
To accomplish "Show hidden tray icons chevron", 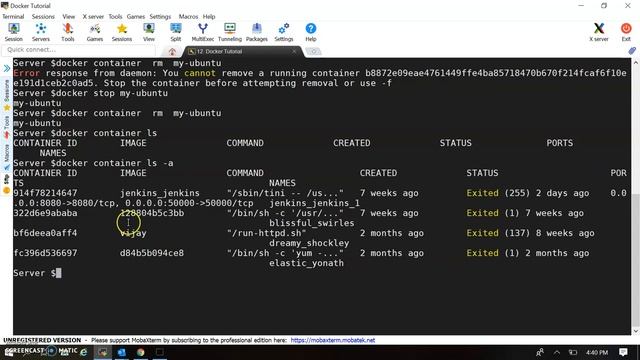I will pyautogui.click(x=557, y=352).
